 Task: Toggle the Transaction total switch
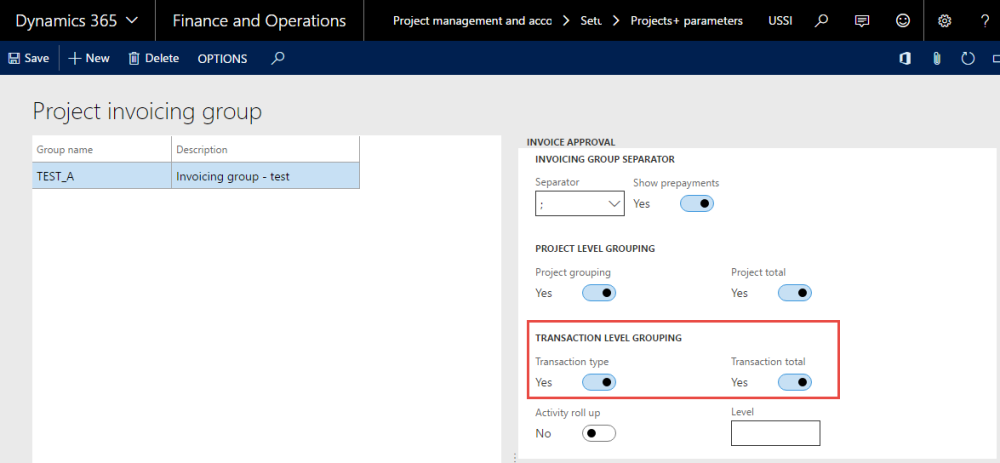coord(795,382)
